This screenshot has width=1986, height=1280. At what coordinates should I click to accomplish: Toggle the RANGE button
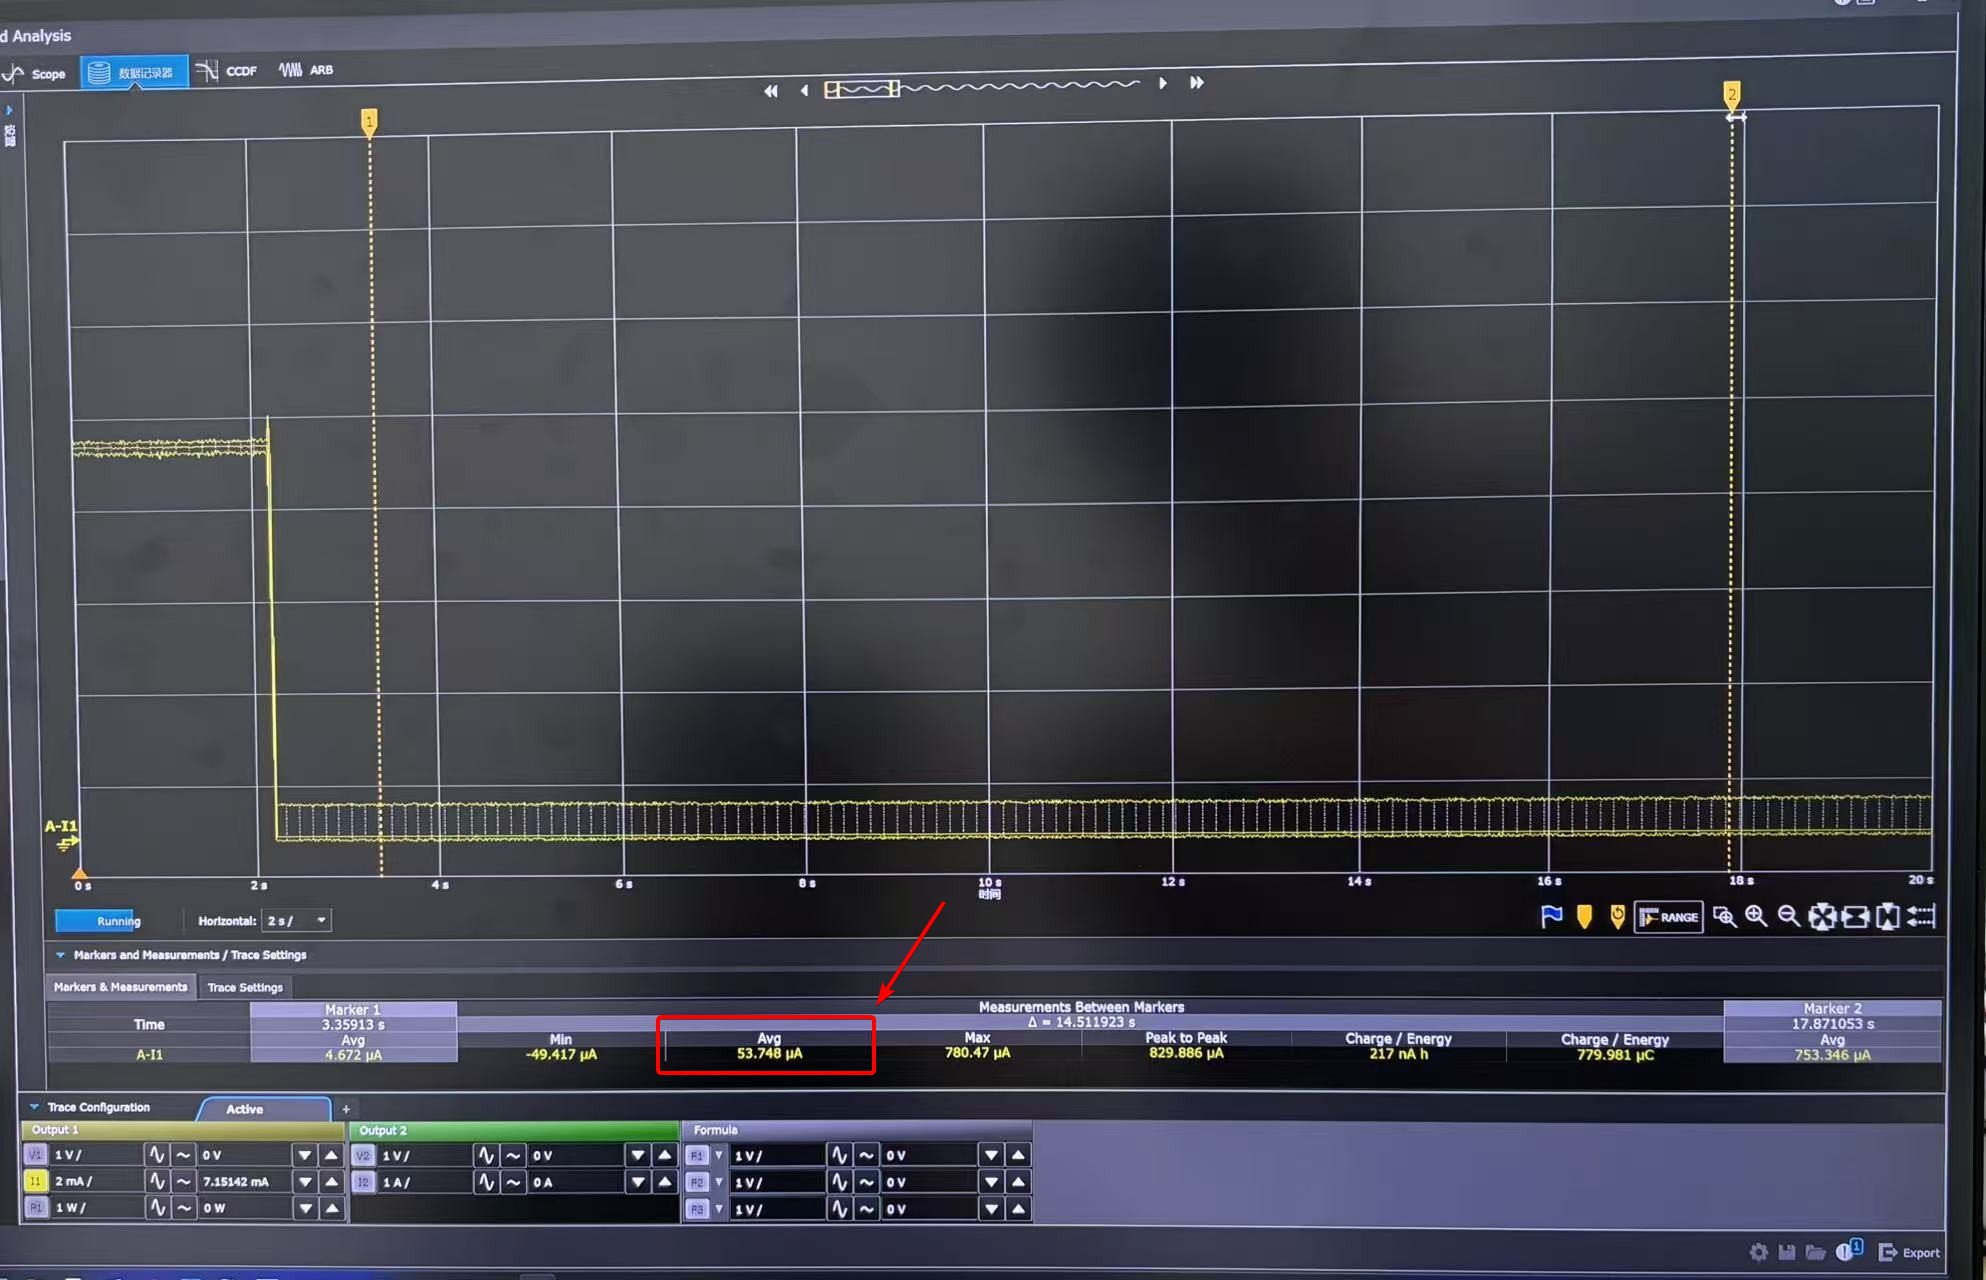coord(1668,916)
